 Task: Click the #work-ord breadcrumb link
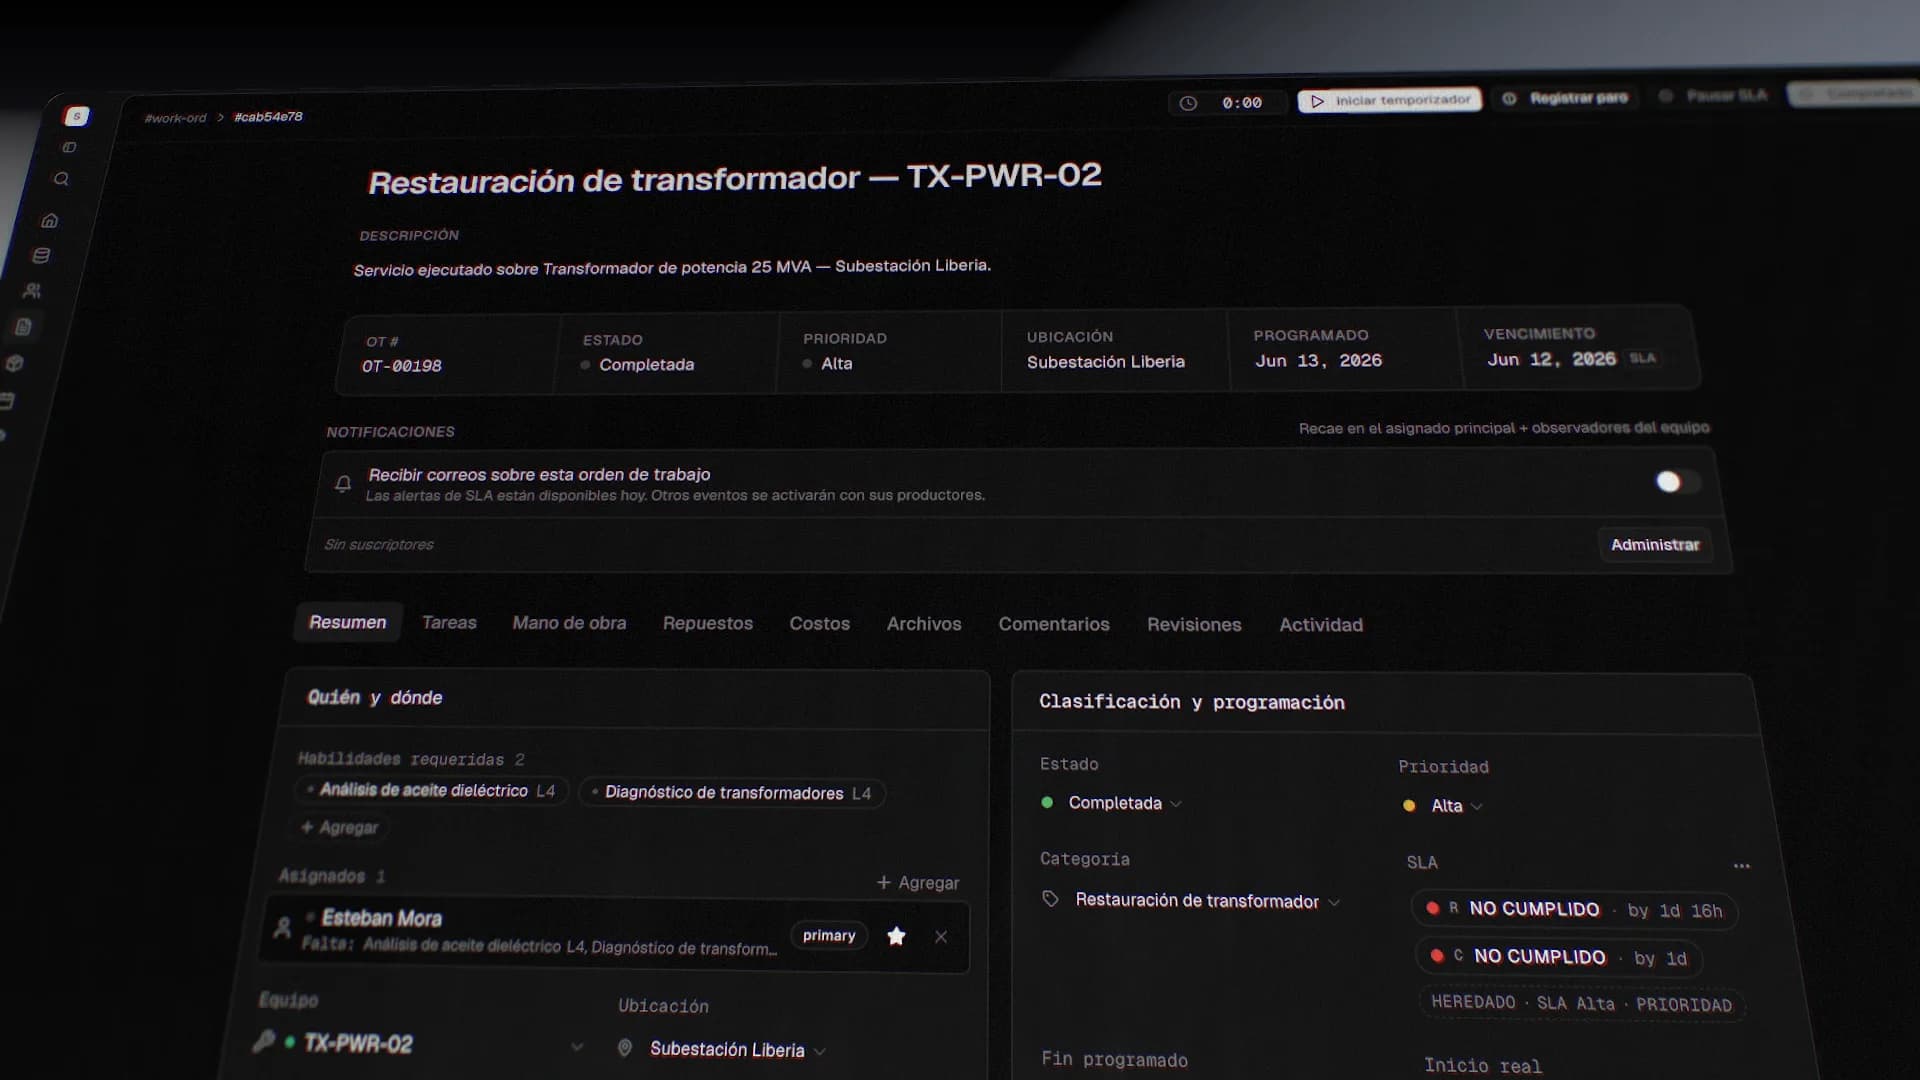(175, 118)
